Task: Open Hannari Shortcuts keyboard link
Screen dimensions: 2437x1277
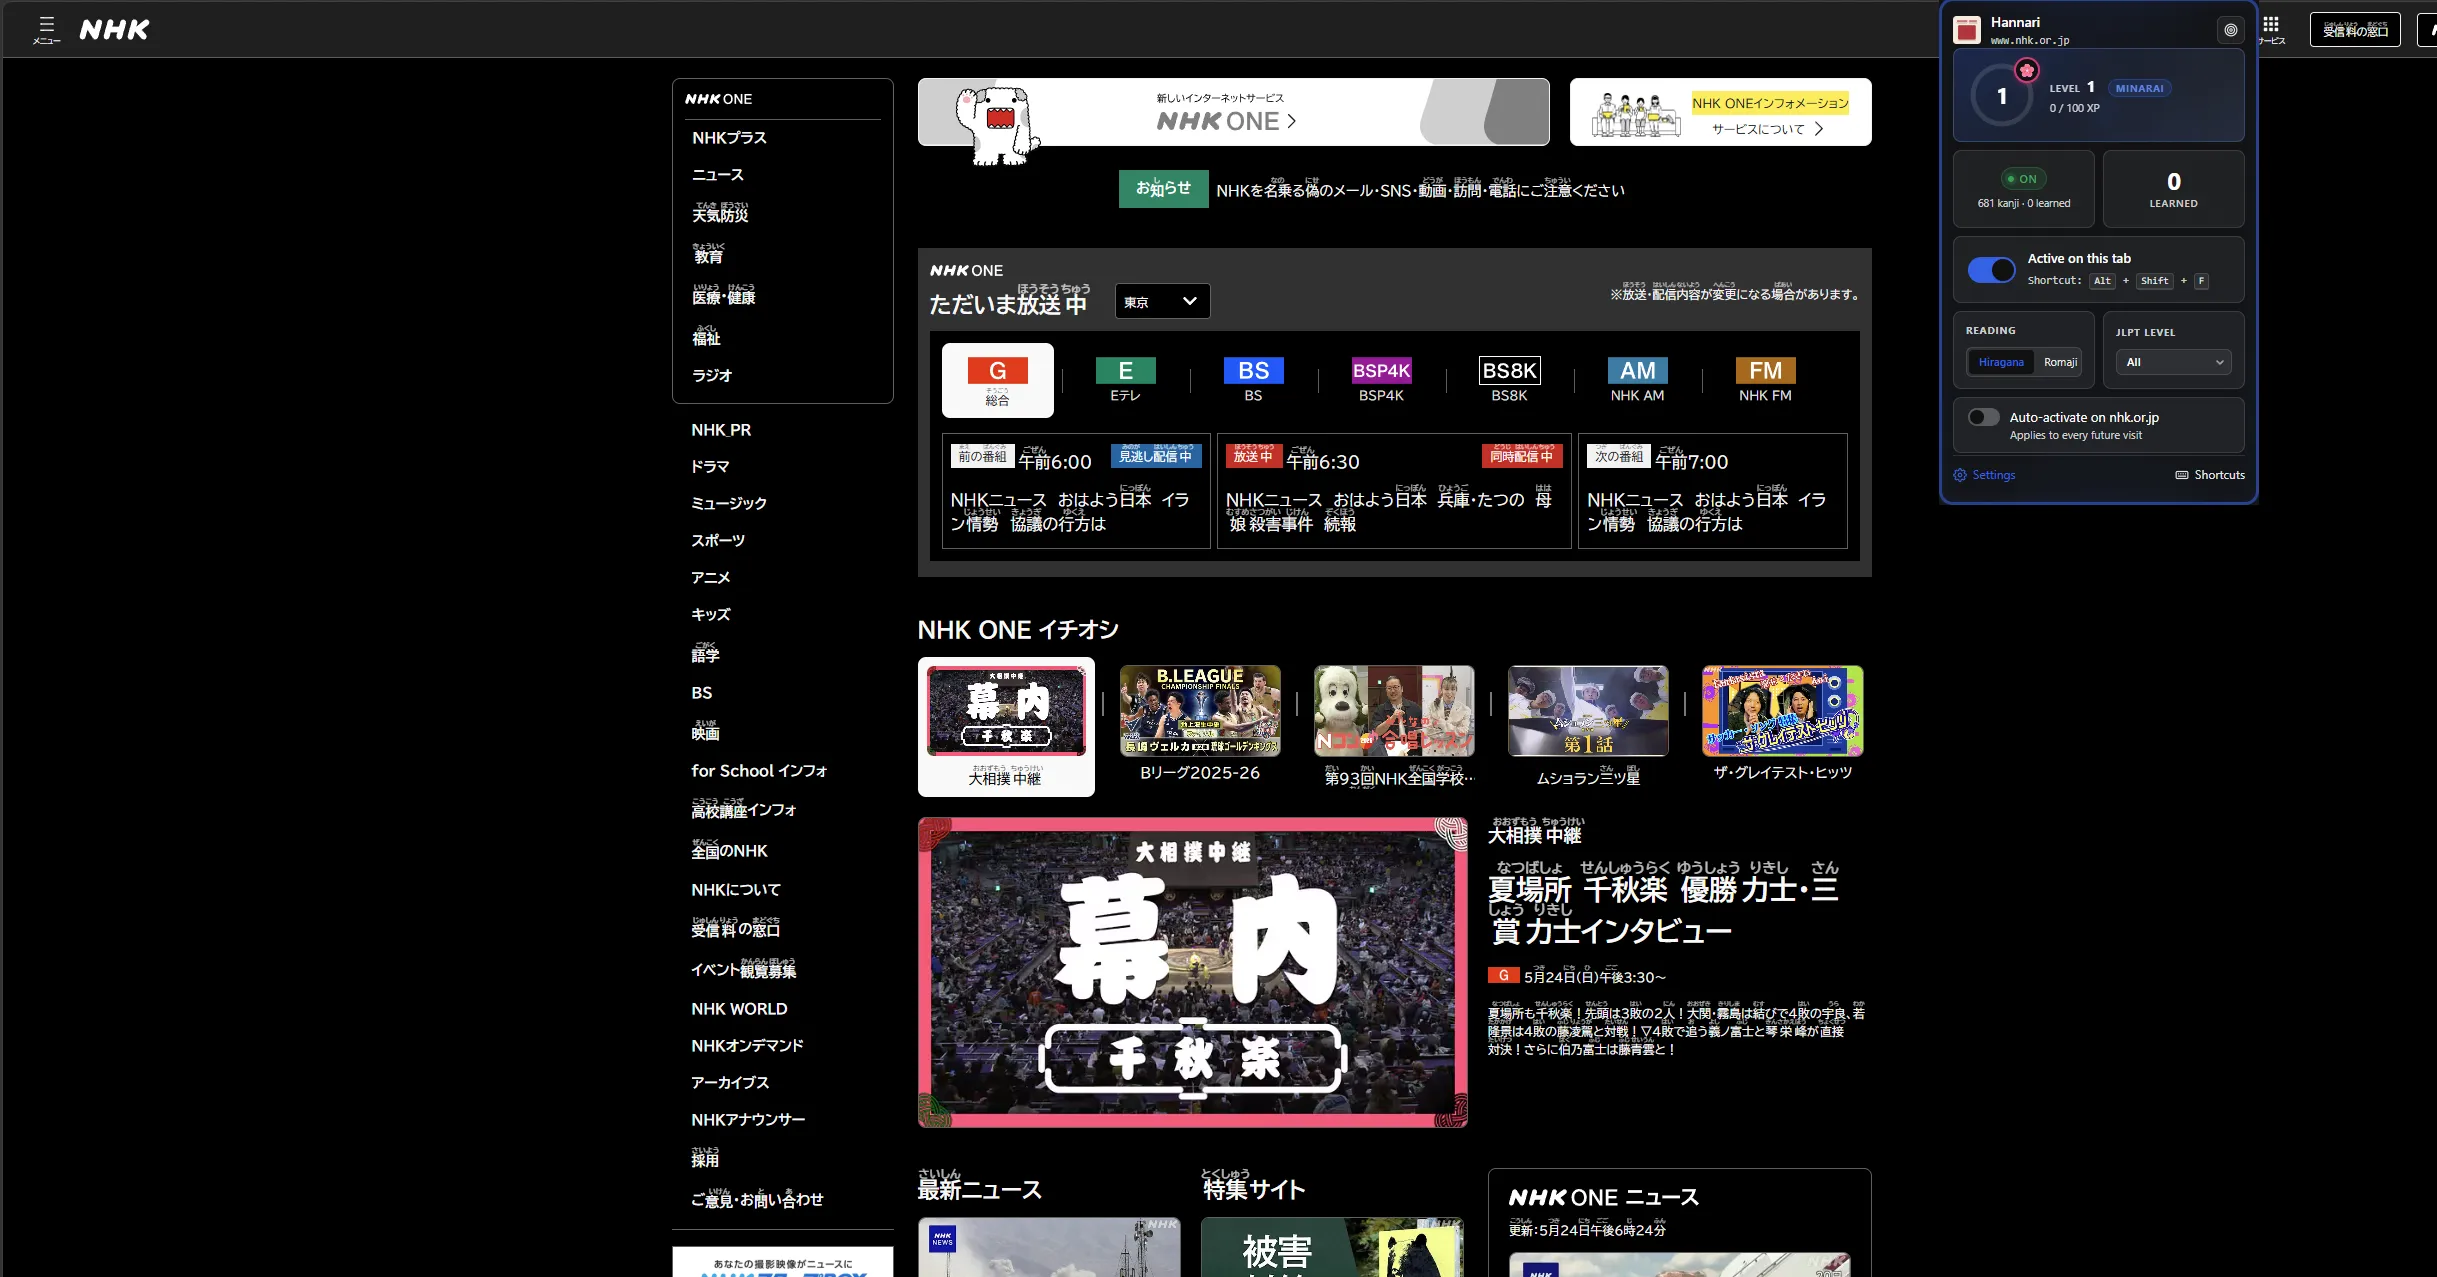Action: 2210,475
